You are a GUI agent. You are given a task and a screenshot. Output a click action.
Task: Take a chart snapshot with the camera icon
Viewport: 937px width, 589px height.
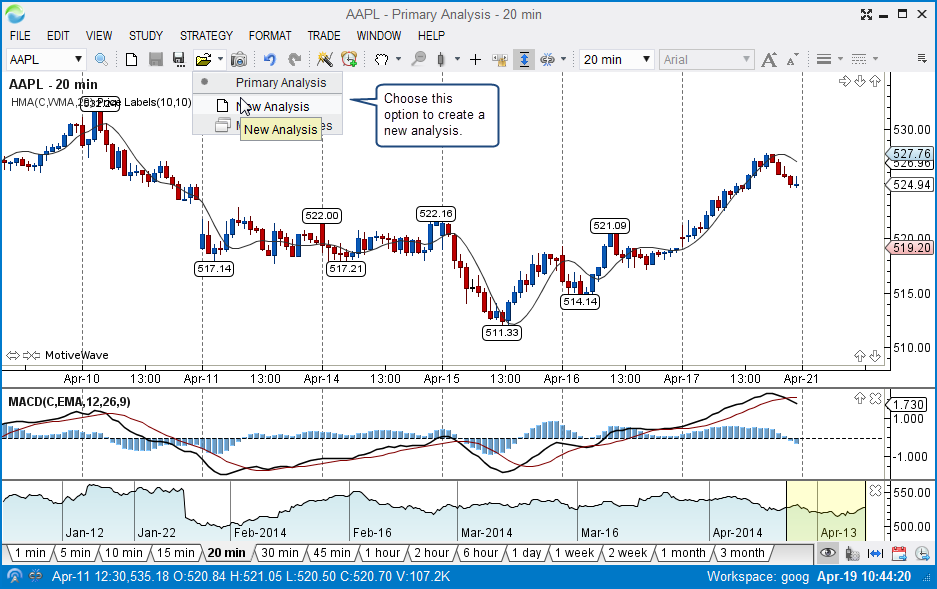(238, 59)
